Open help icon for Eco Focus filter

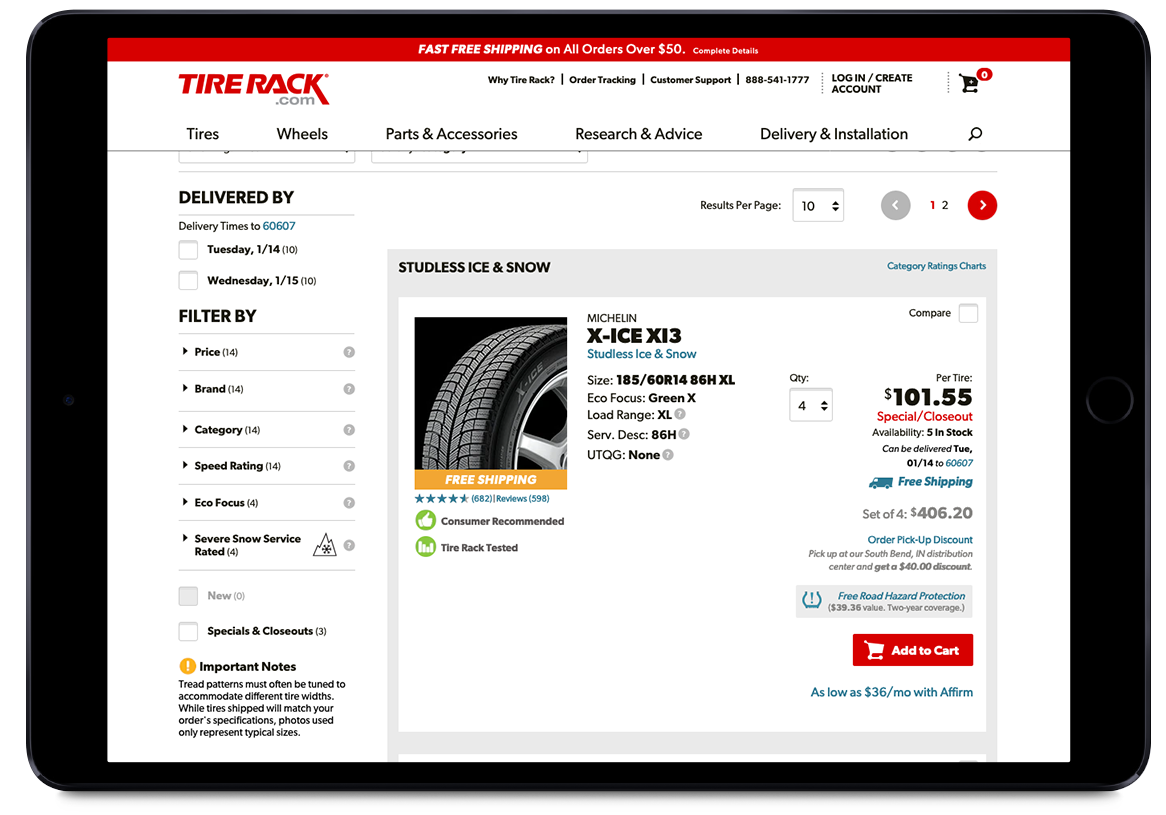349,503
